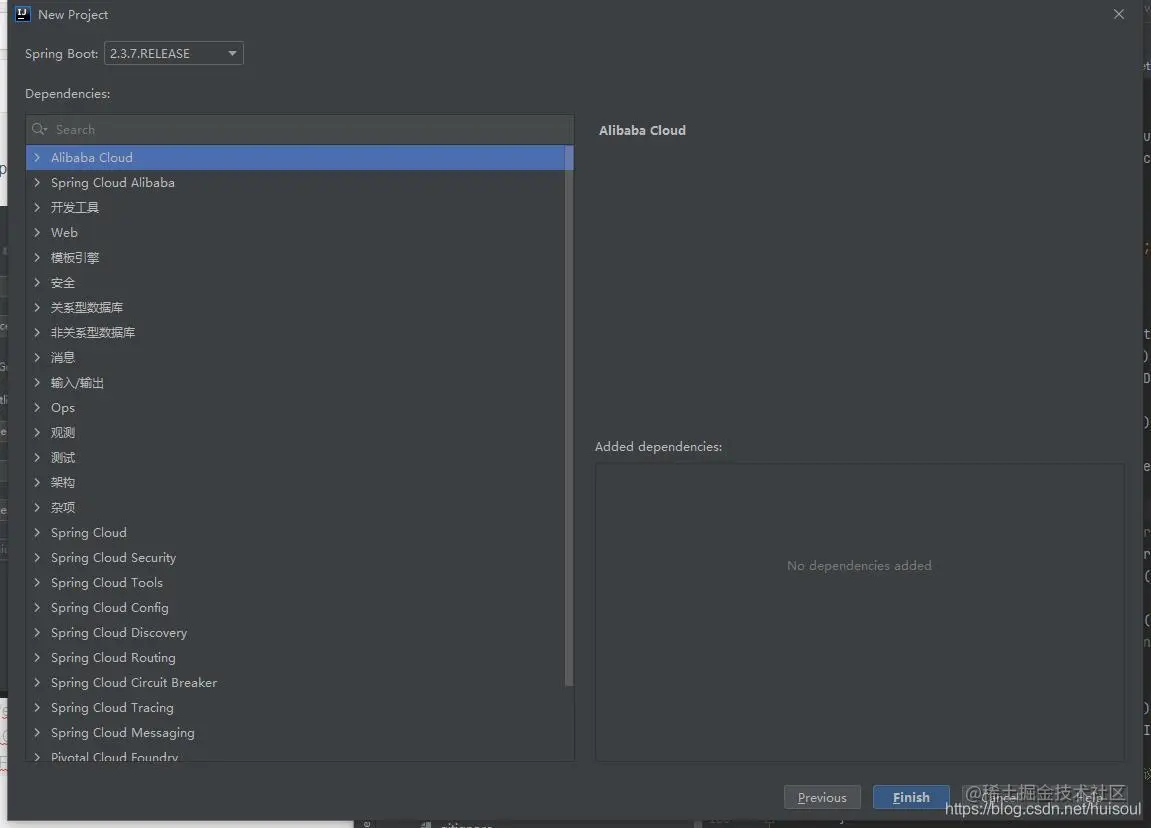The width and height of the screenshot is (1151, 828).
Task: Select the 关系型数据库 category
Action: (x=295, y=307)
